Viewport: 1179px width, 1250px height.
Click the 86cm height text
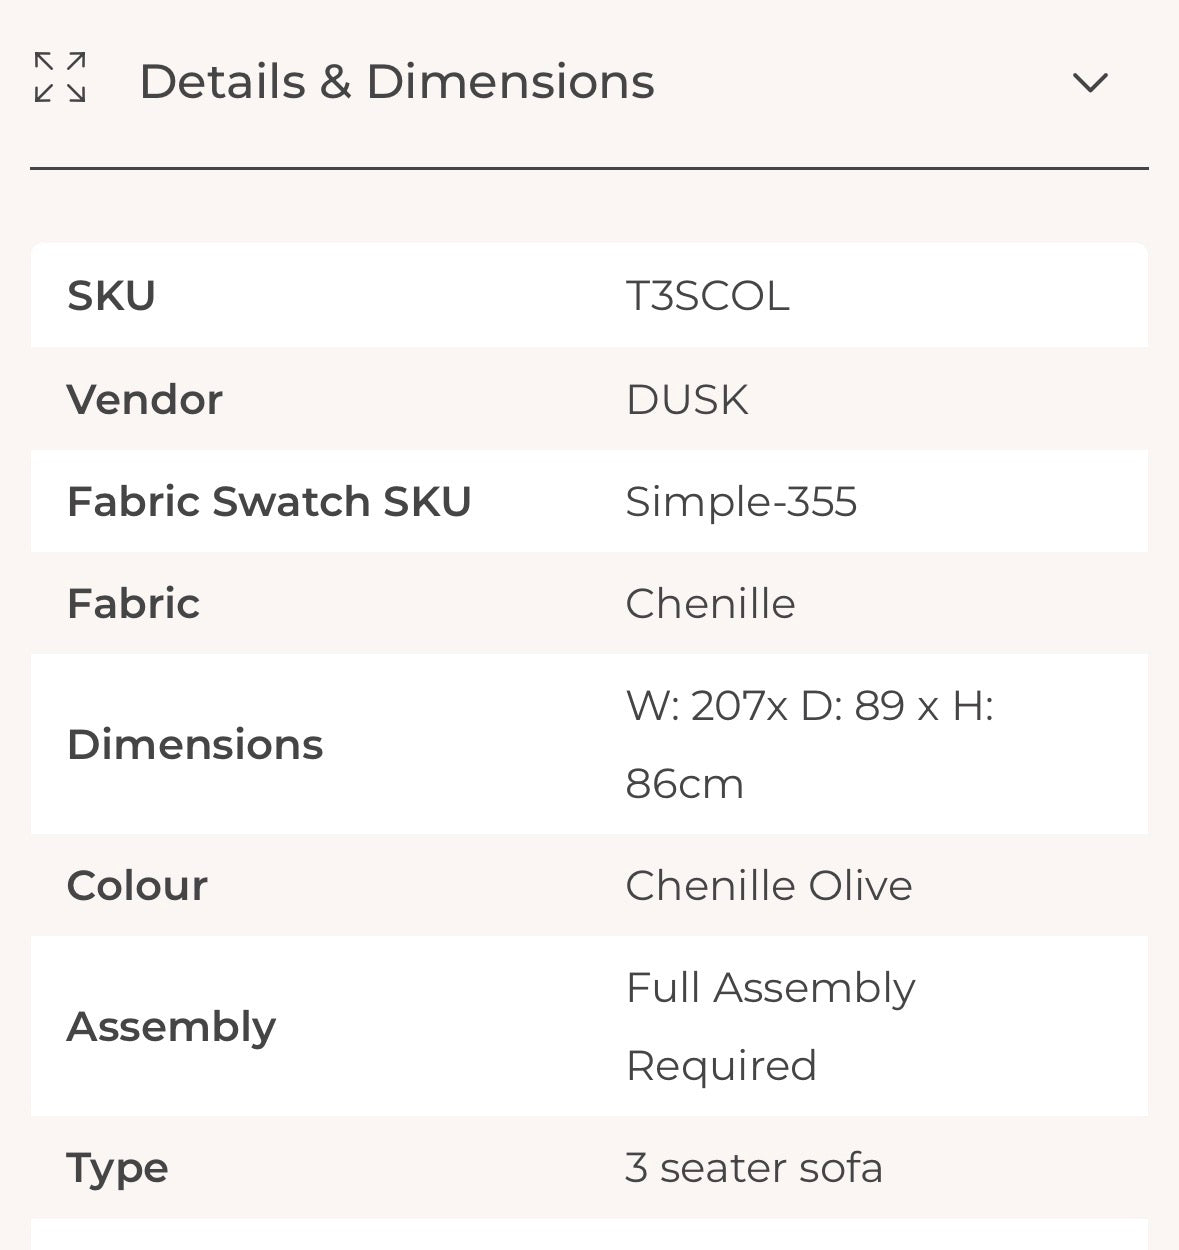tap(685, 784)
